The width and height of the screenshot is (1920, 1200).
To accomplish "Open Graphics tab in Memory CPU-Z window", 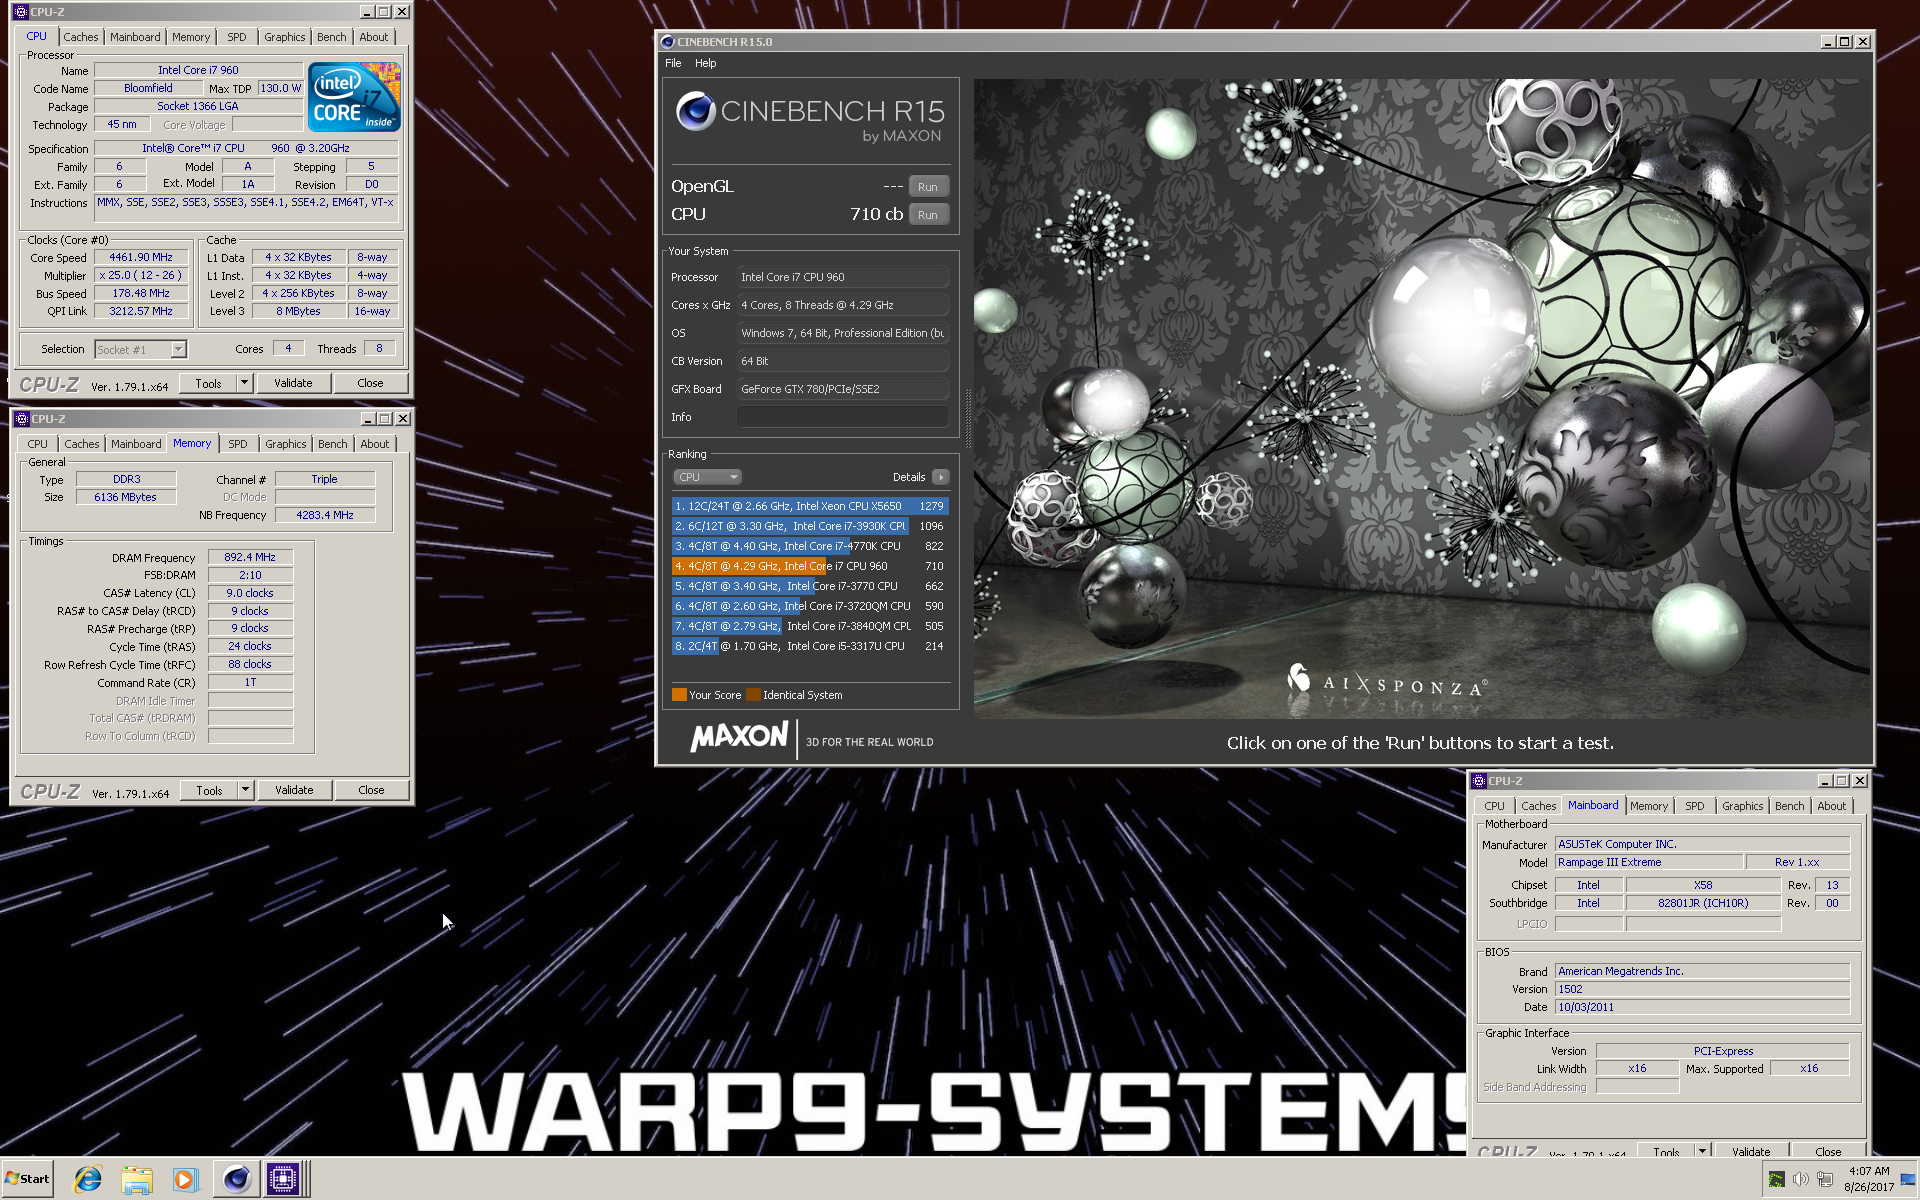I will pos(285,444).
